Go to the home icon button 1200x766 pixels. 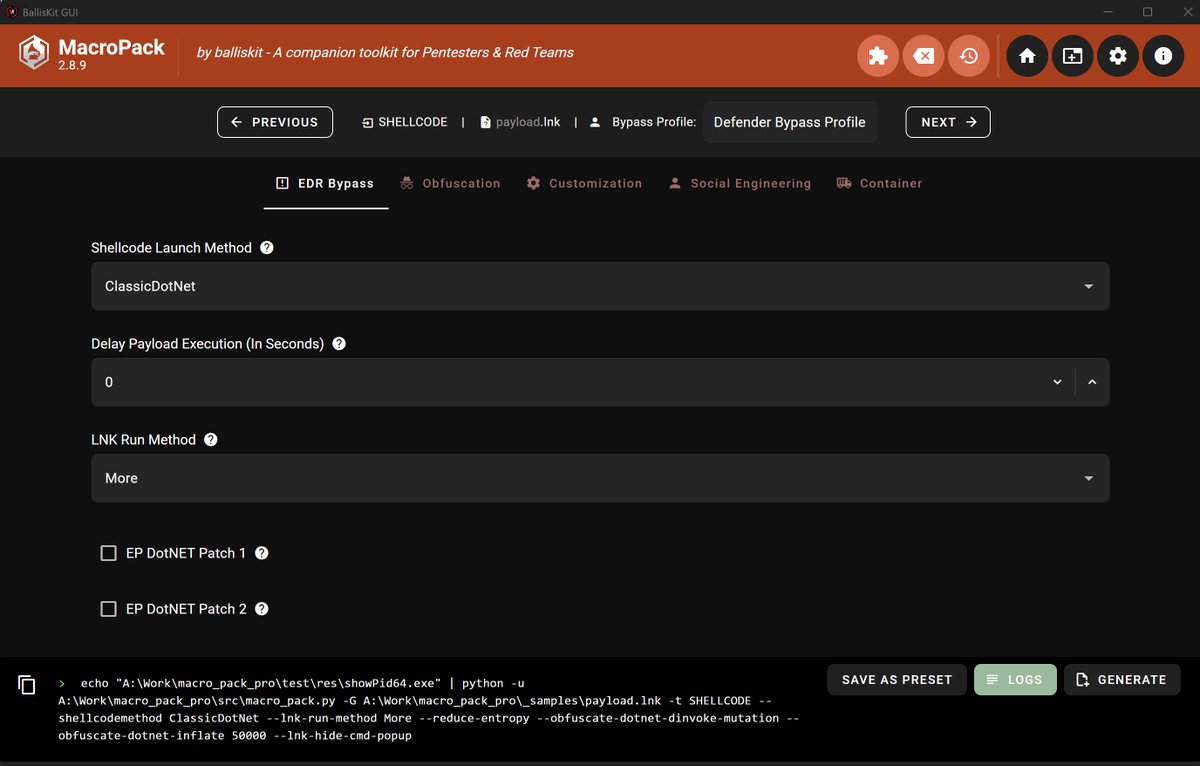(1027, 56)
